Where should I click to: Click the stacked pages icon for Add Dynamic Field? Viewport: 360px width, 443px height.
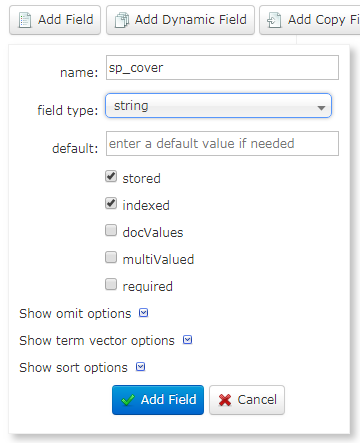click(122, 20)
